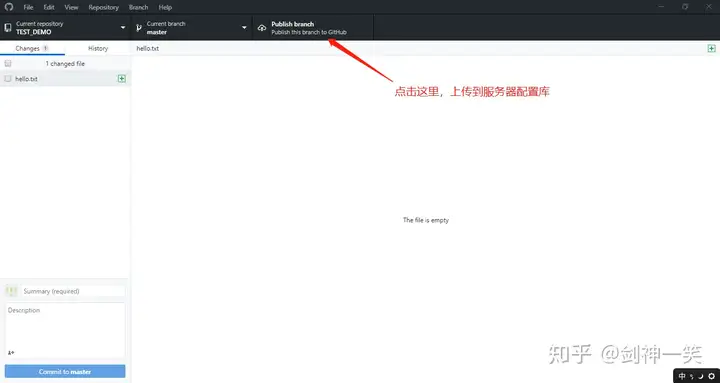Open the Repository menu
Screen dimensions: 720x383
pyautogui.click(x=103, y=7)
